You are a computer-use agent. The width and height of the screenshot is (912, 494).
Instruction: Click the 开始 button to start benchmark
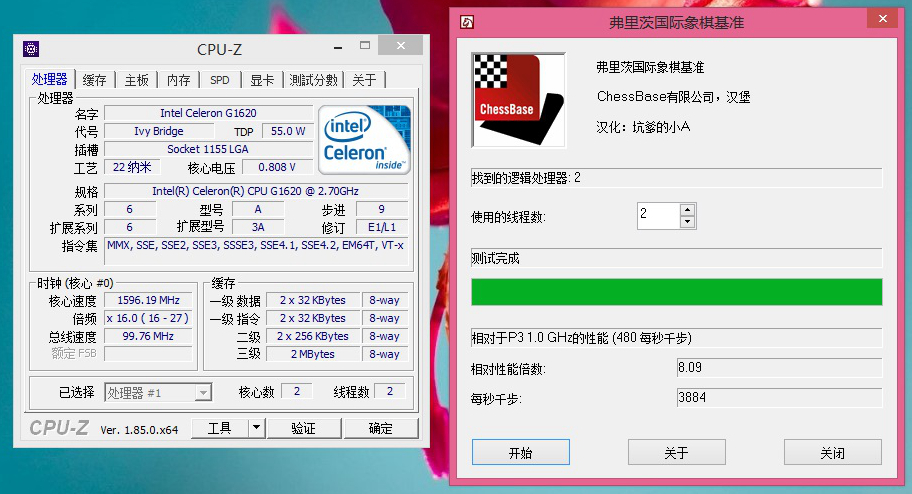[x=521, y=452]
